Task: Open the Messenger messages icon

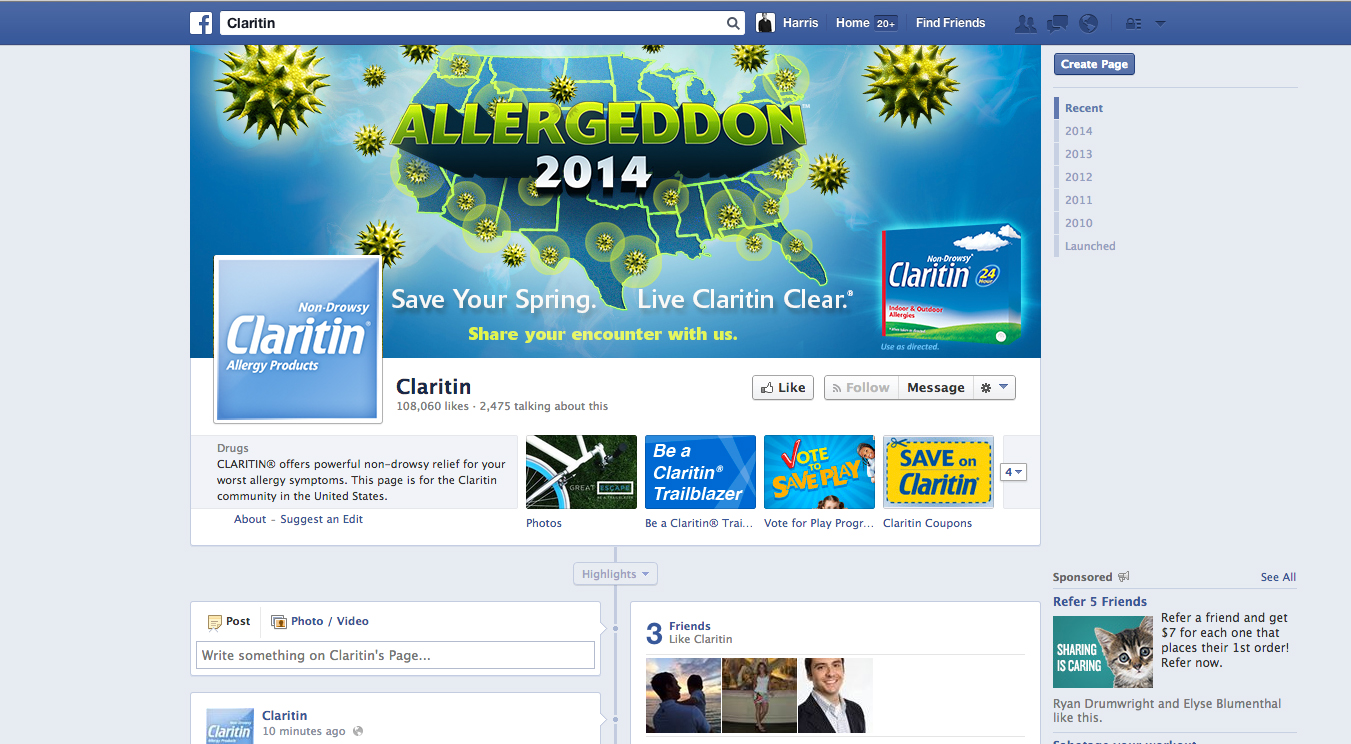Action: [1056, 22]
